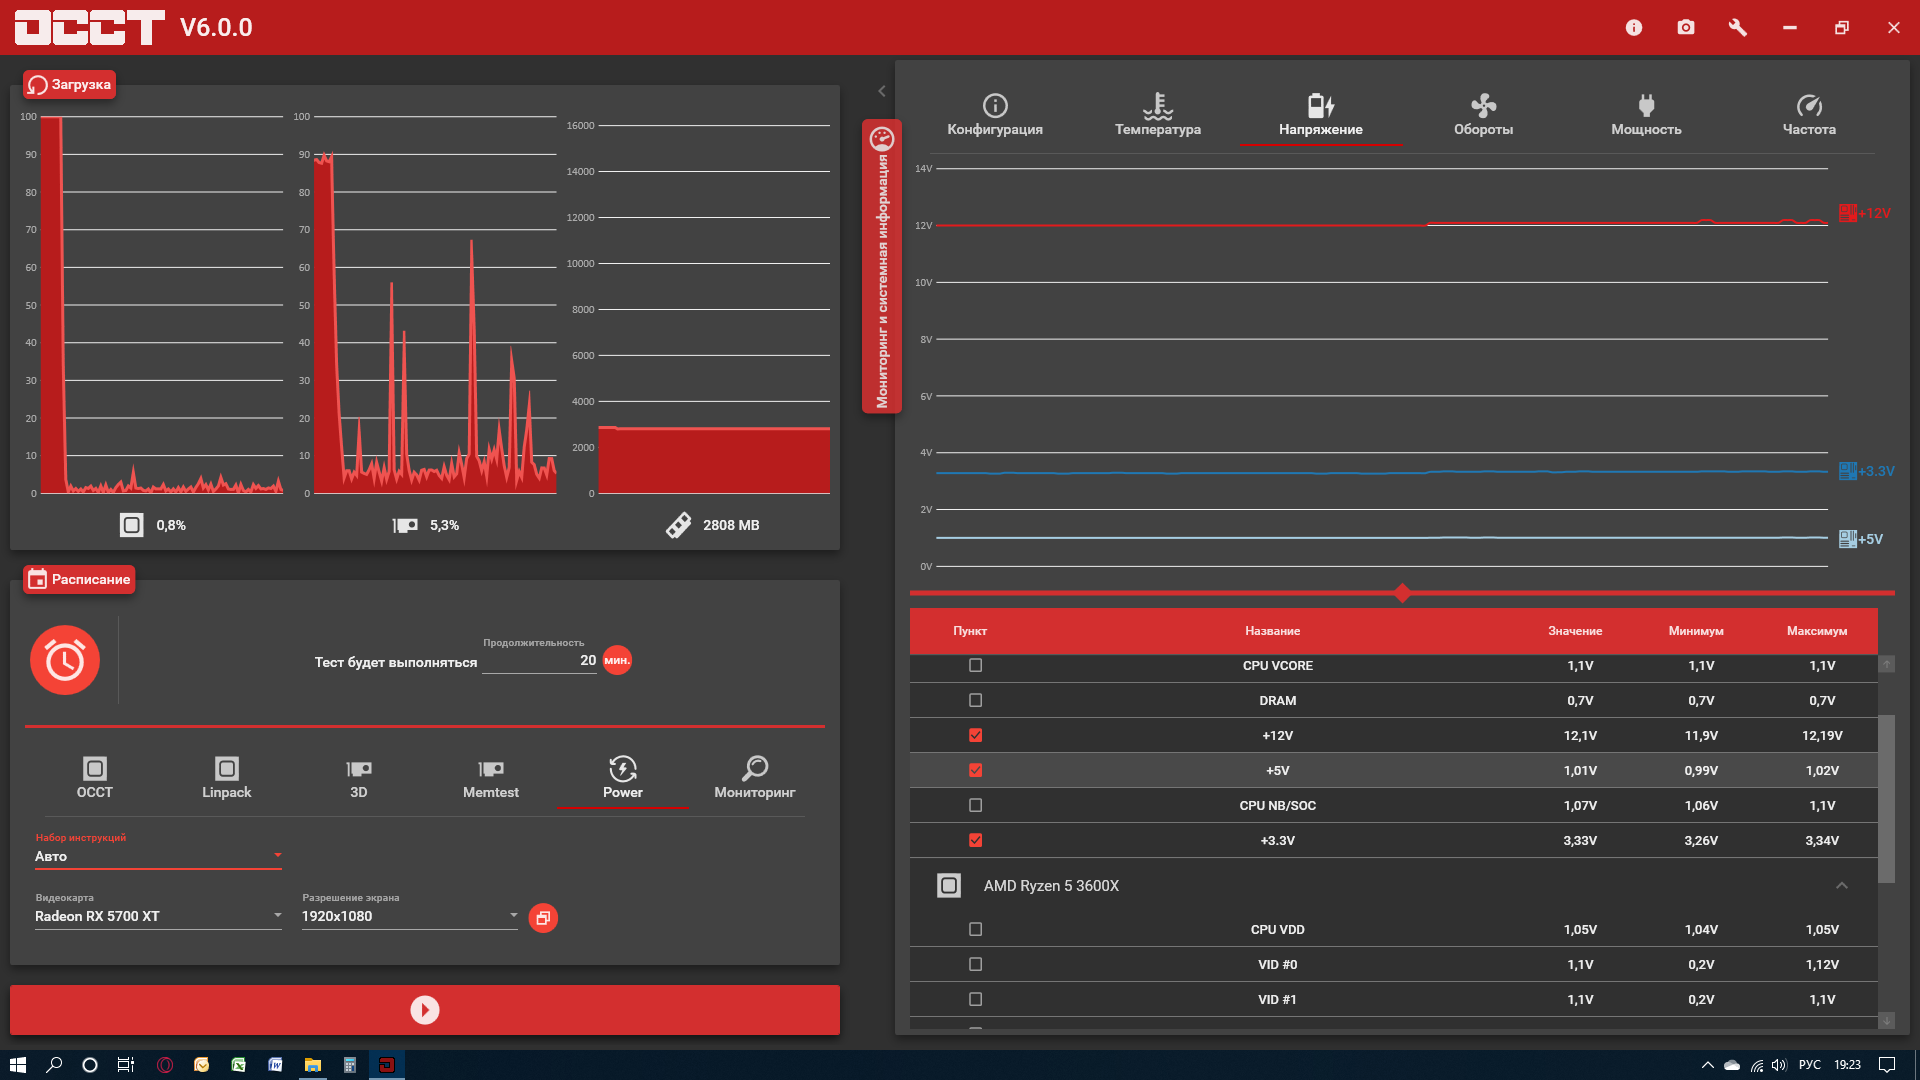
Task: Open settings via the wrench icon
Action: [x=1738, y=27]
